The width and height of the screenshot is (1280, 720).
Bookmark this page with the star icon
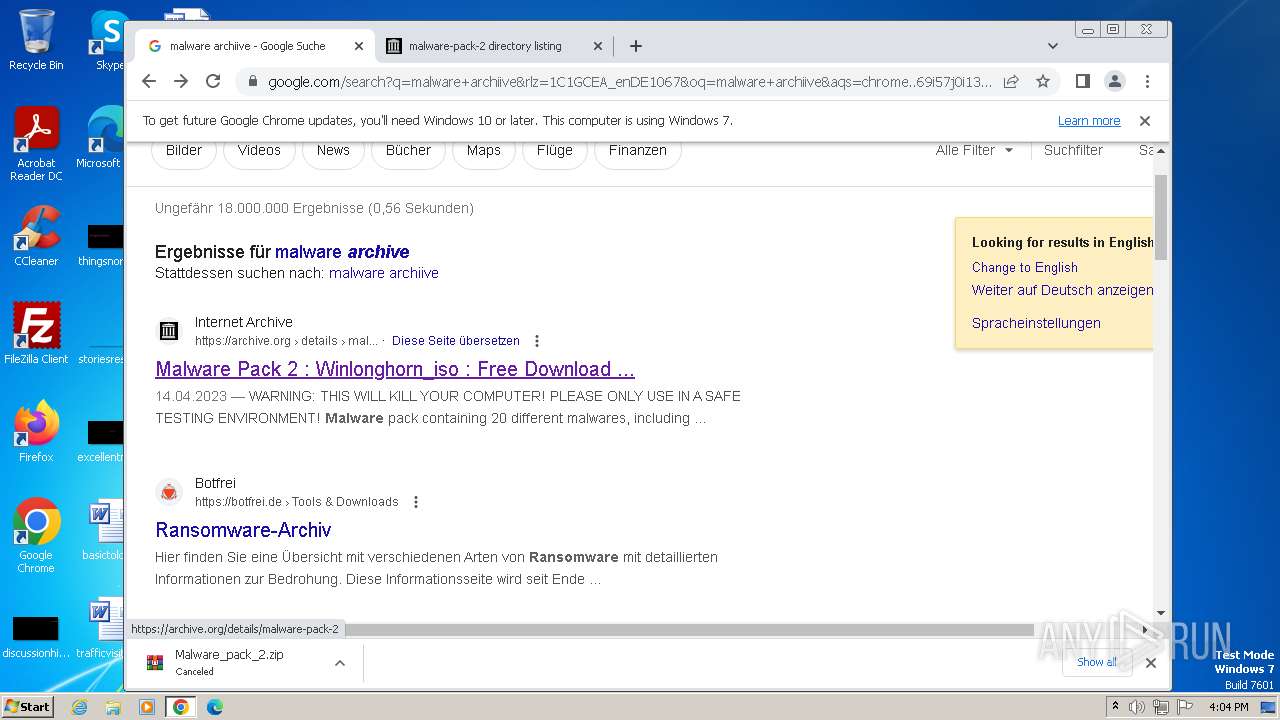1043,81
